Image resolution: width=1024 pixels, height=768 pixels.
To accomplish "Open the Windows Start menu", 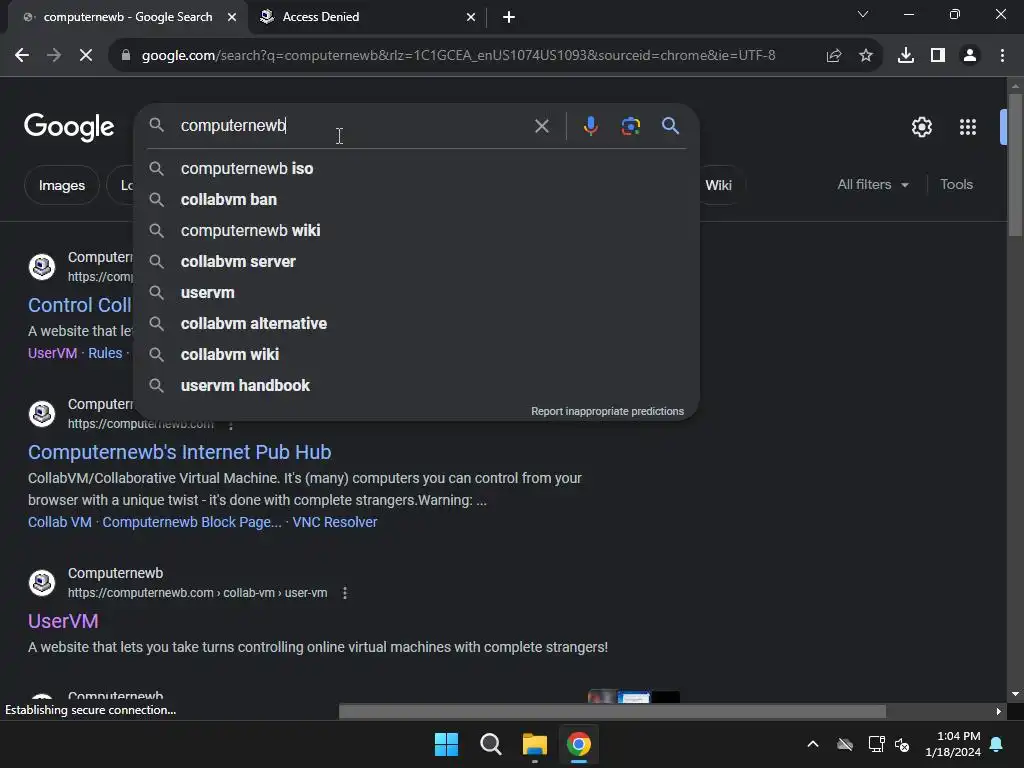I will (x=447, y=744).
